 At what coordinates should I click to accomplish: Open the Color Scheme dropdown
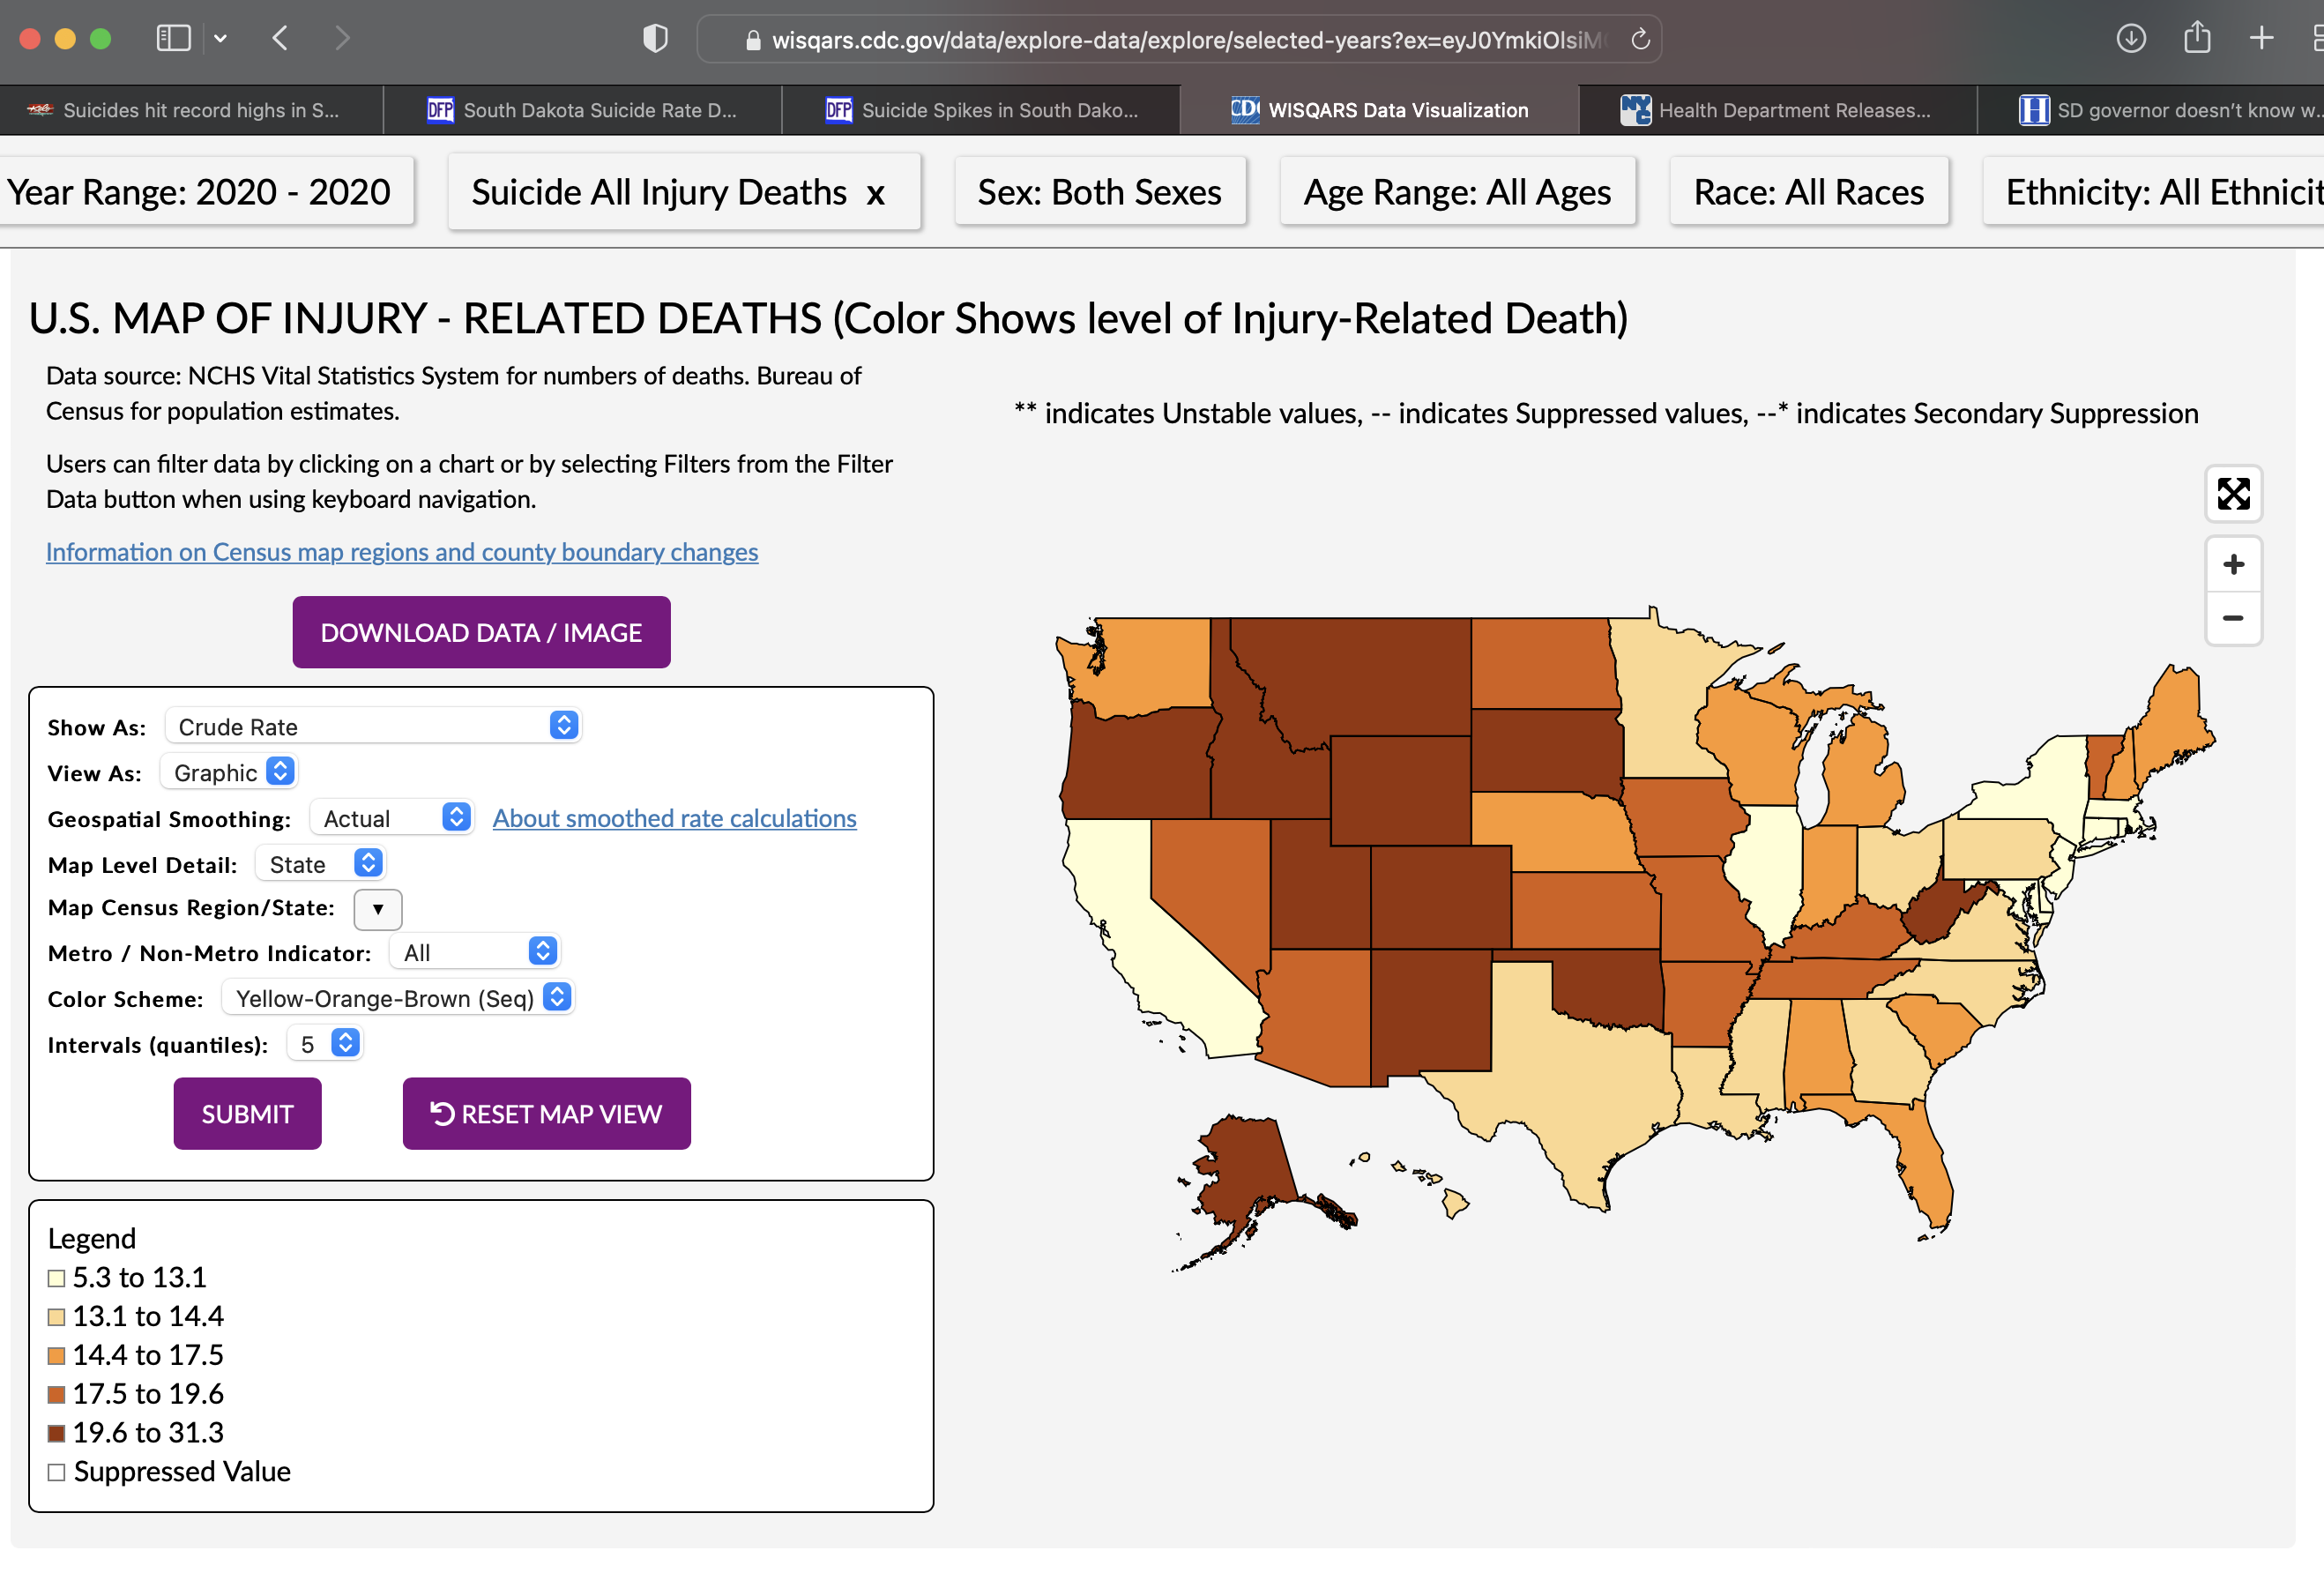click(398, 998)
